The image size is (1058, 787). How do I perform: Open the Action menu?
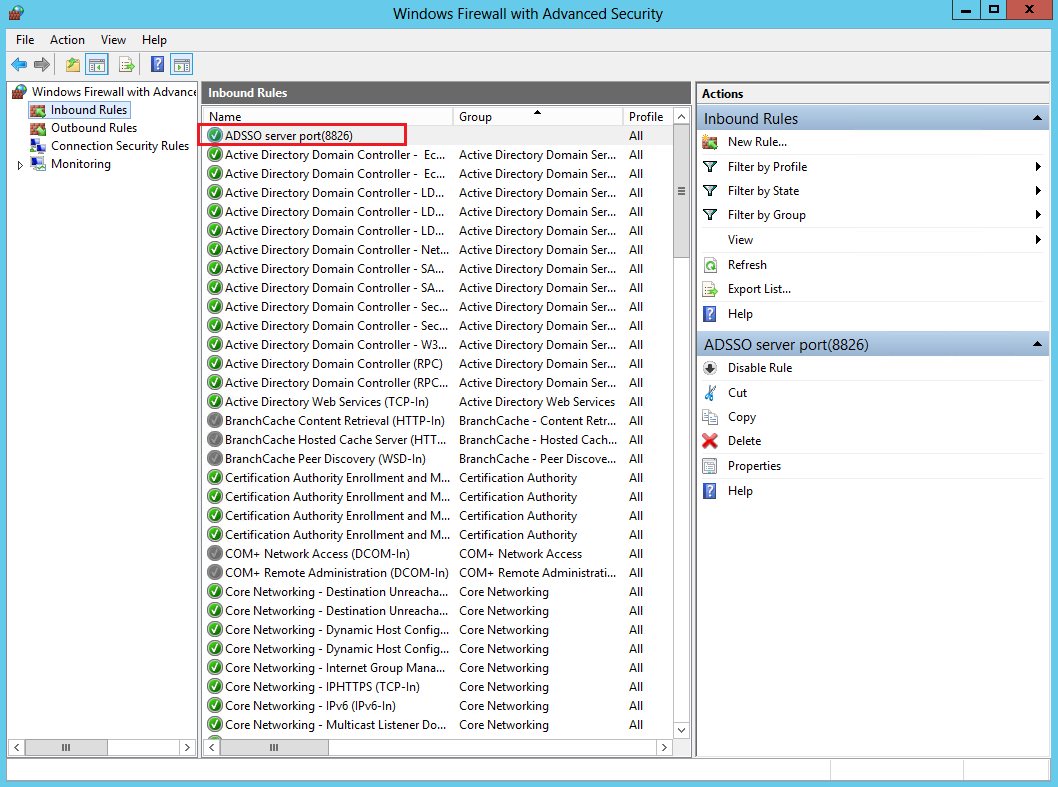pos(67,40)
